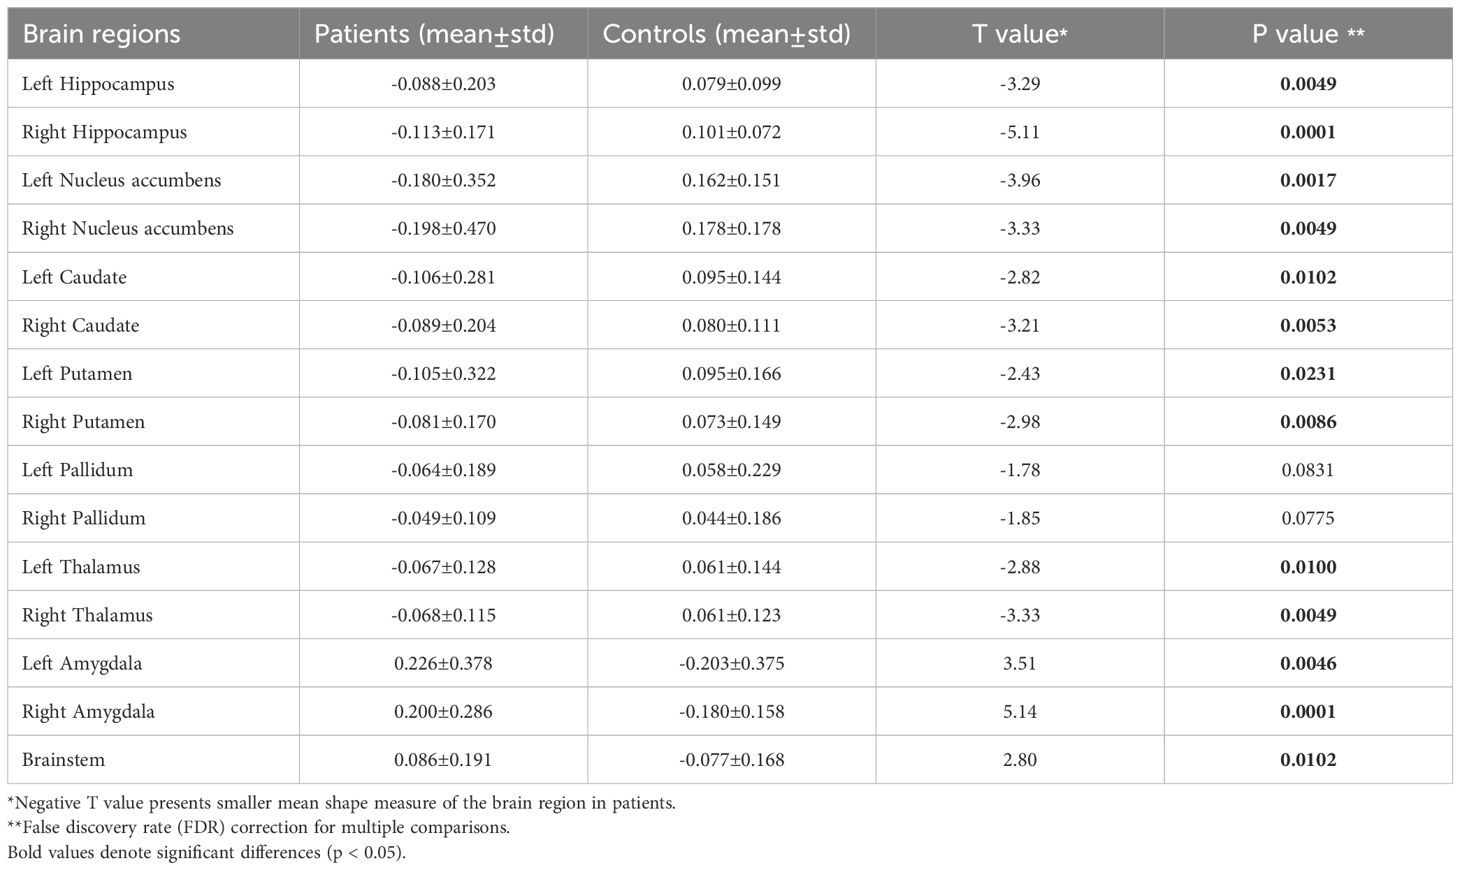Click Right Nucleus accumbens row label
Screen dimensions: 1460x870
128,229
